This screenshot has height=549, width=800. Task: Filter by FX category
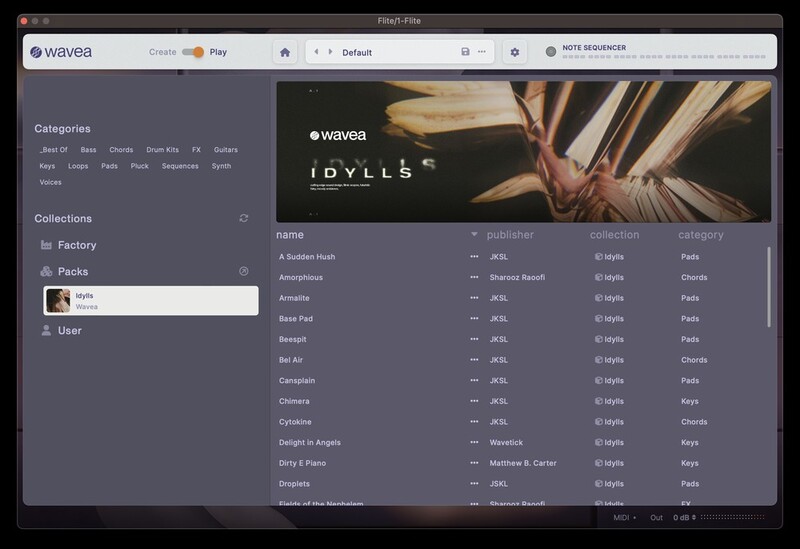(x=196, y=149)
